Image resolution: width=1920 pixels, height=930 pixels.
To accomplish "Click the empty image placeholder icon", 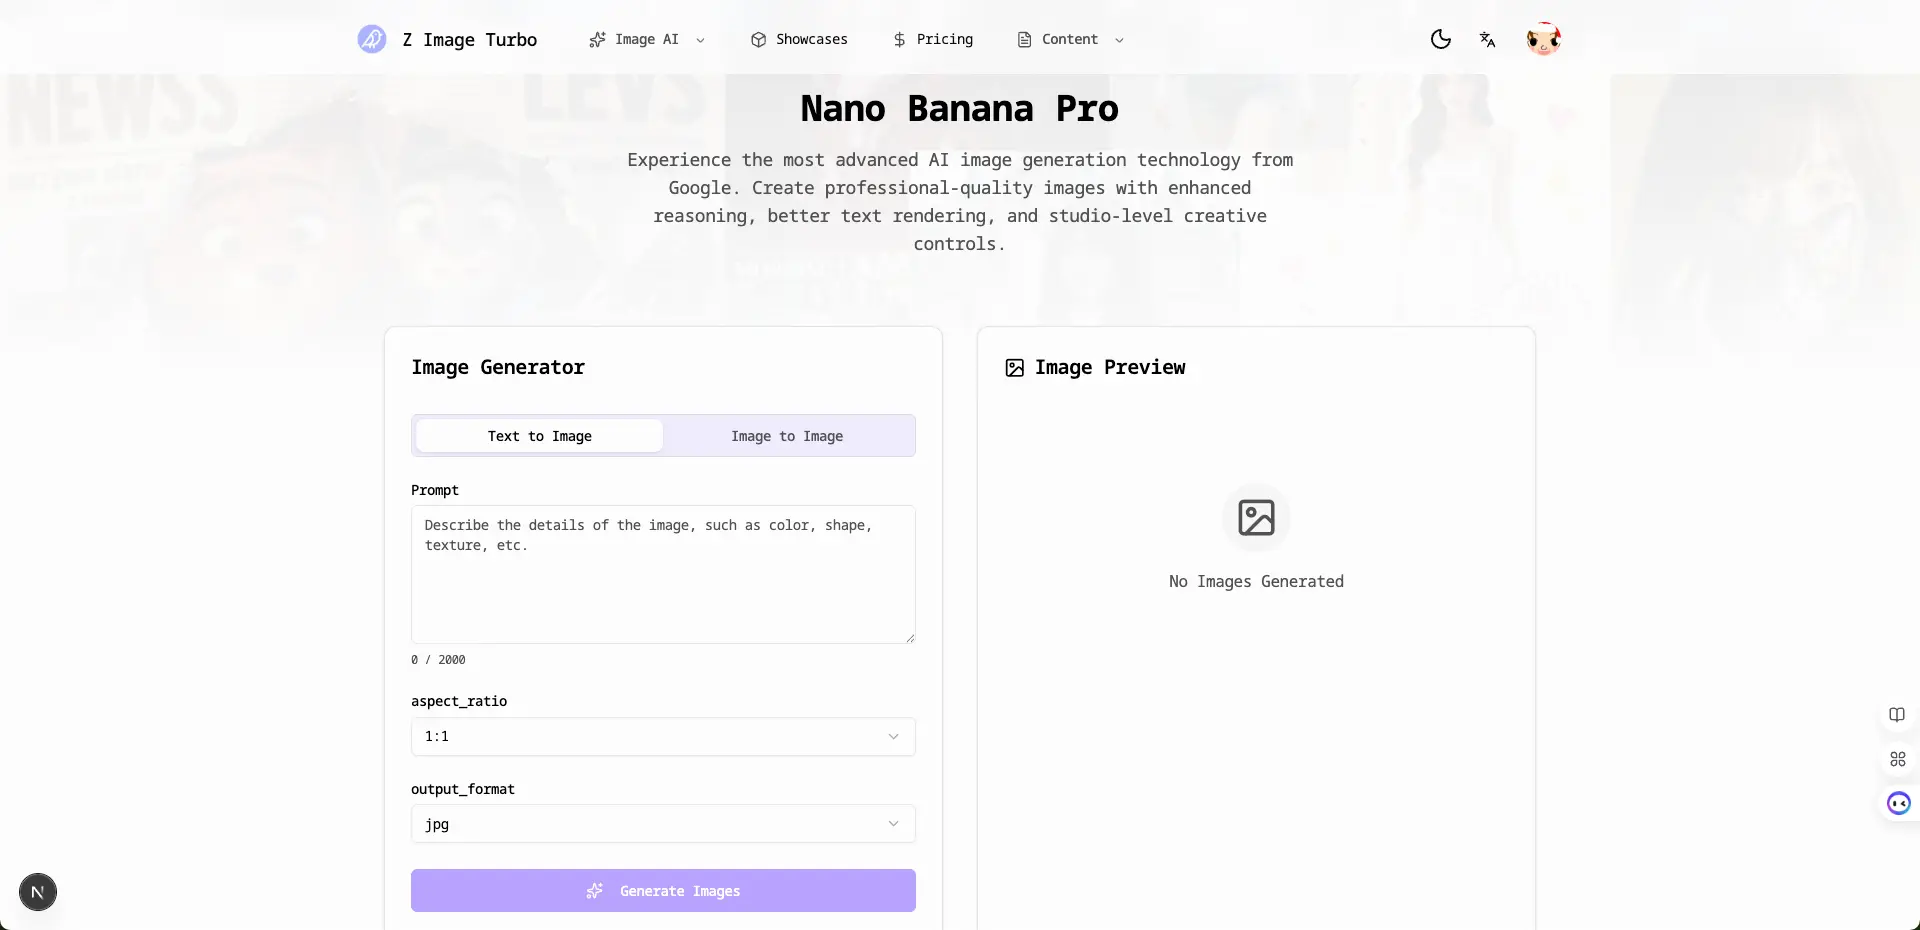I will (x=1256, y=518).
